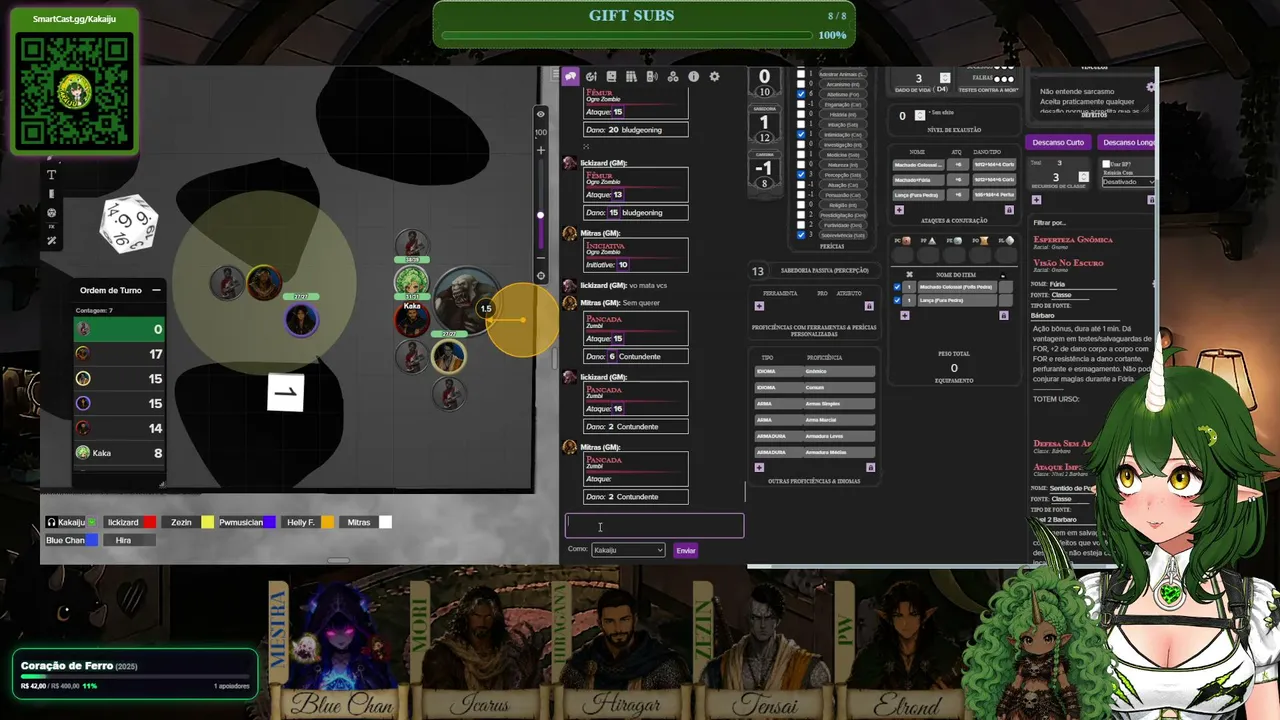1280x720 pixels.
Task: Roll the Machado Colossal attack
Action: (918, 165)
